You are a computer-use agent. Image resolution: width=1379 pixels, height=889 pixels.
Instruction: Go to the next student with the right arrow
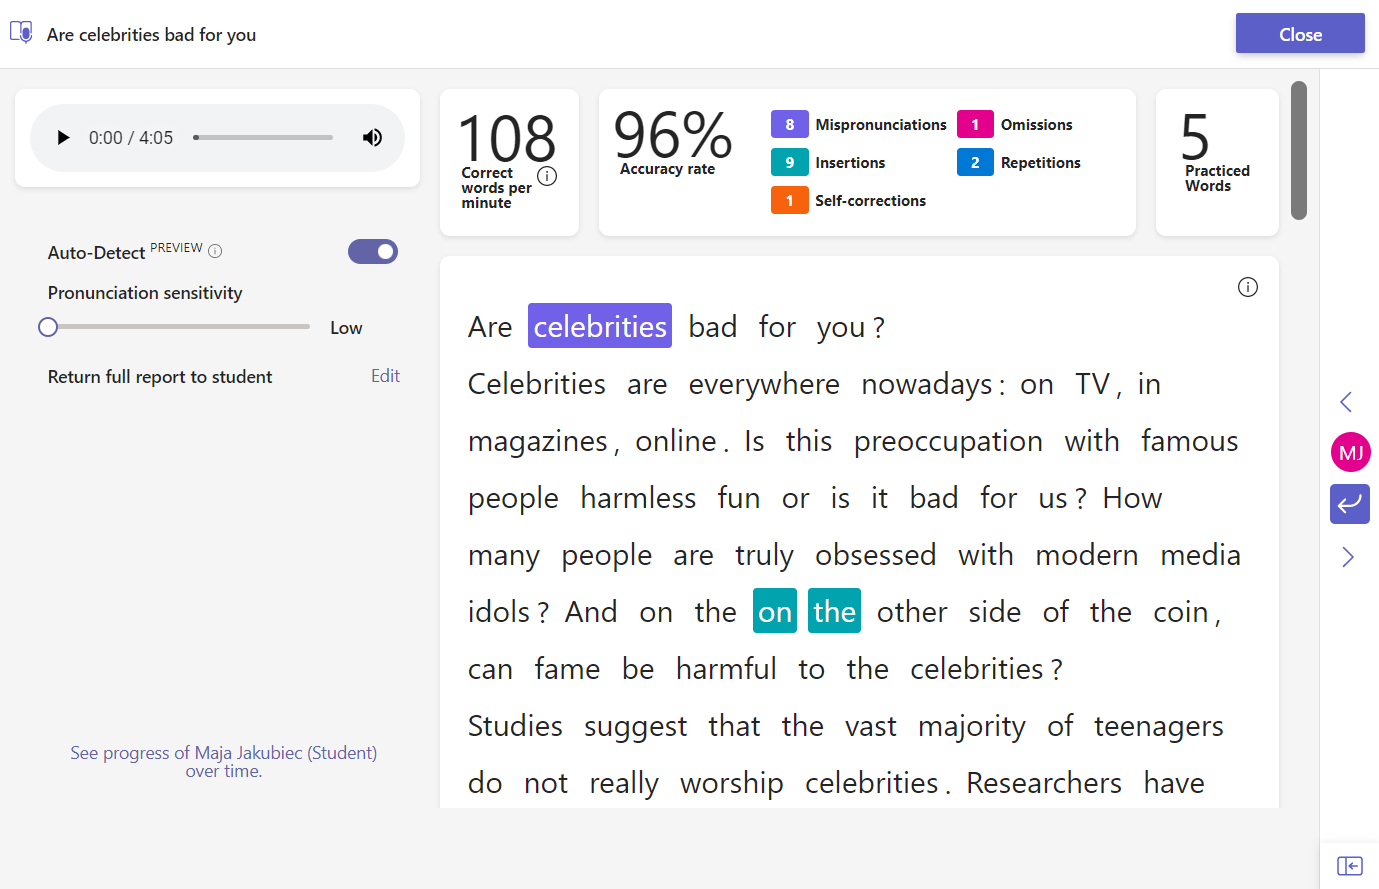click(x=1347, y=557)
